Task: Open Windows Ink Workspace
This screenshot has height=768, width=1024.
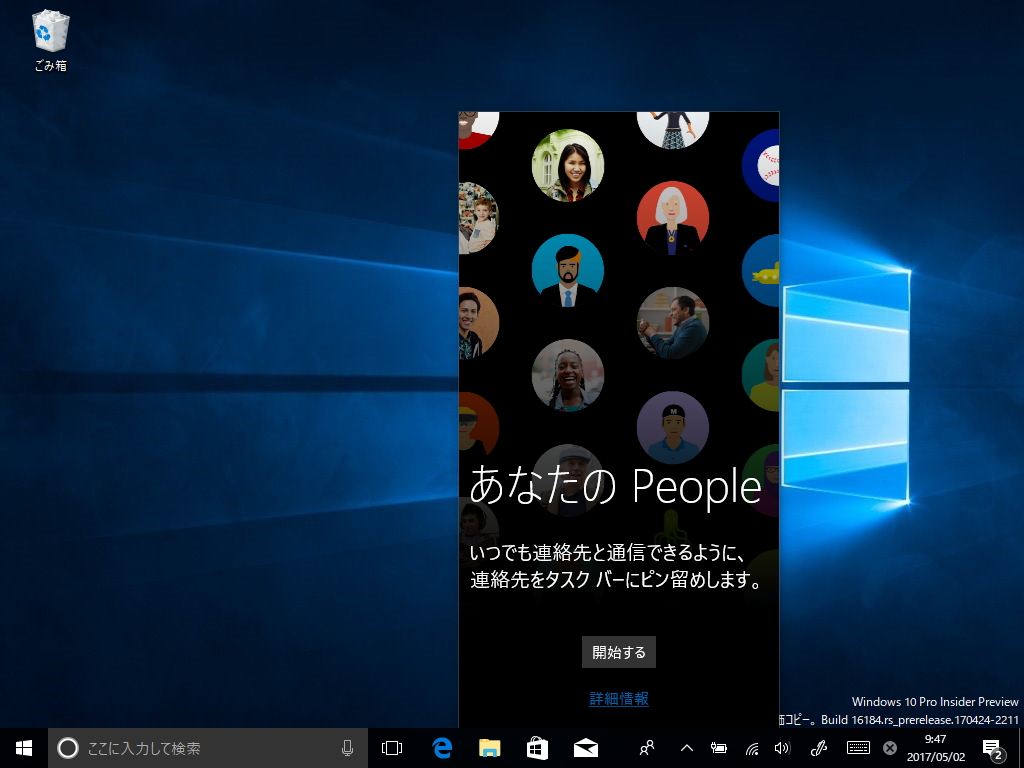Action: pos(820,747)
